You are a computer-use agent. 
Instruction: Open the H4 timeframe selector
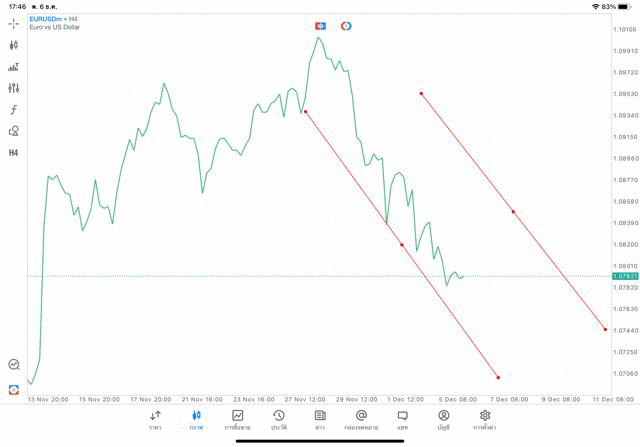[x=14, y=153]
